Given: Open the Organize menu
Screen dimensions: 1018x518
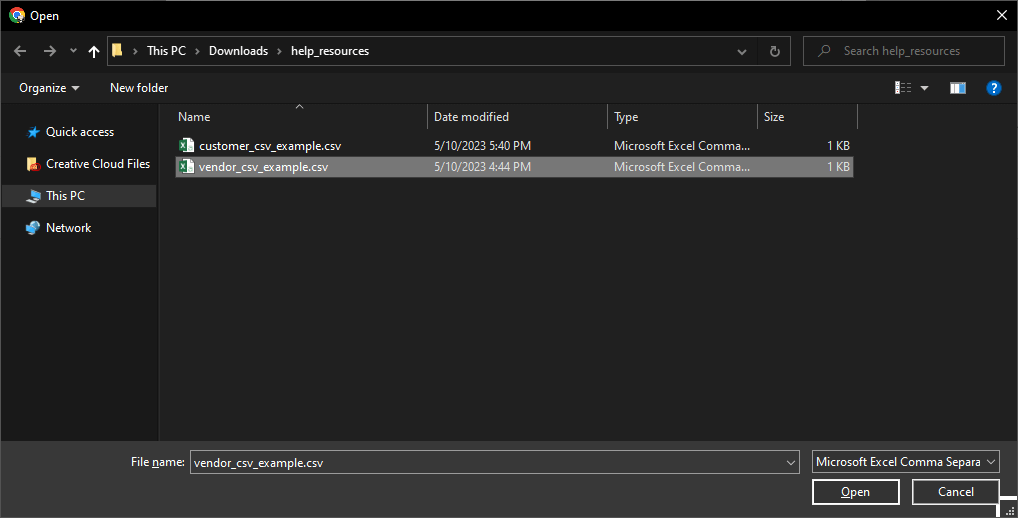Looking at the screenshot, I should [x=49, y=88].
